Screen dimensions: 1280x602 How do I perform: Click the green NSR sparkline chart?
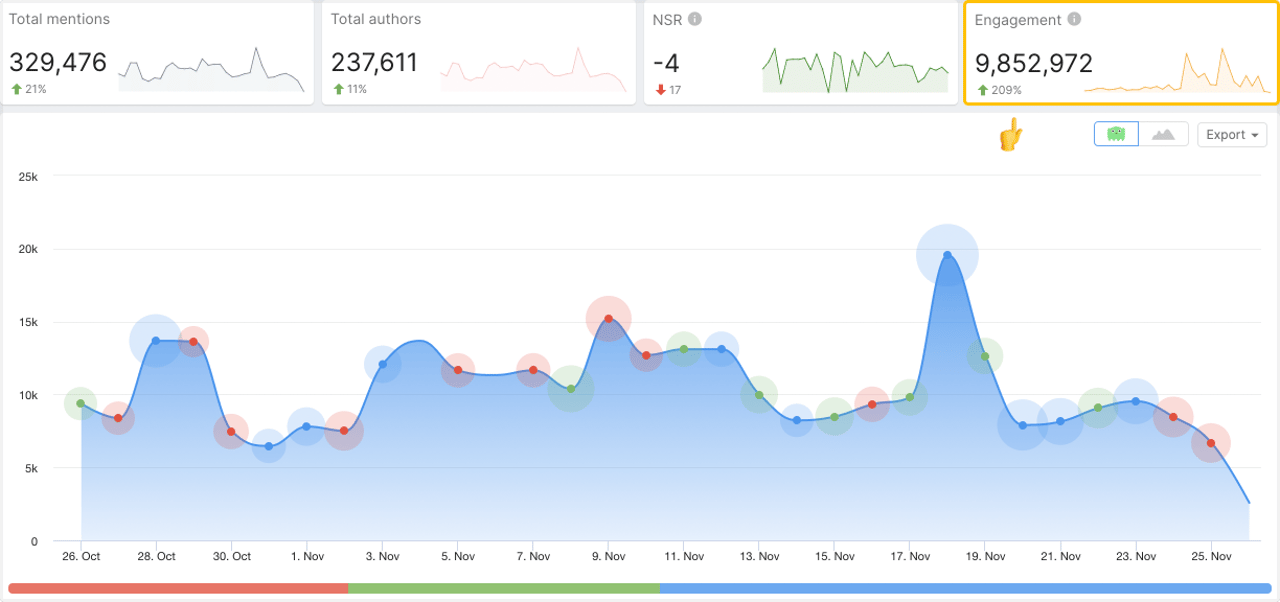coord(855,70)
